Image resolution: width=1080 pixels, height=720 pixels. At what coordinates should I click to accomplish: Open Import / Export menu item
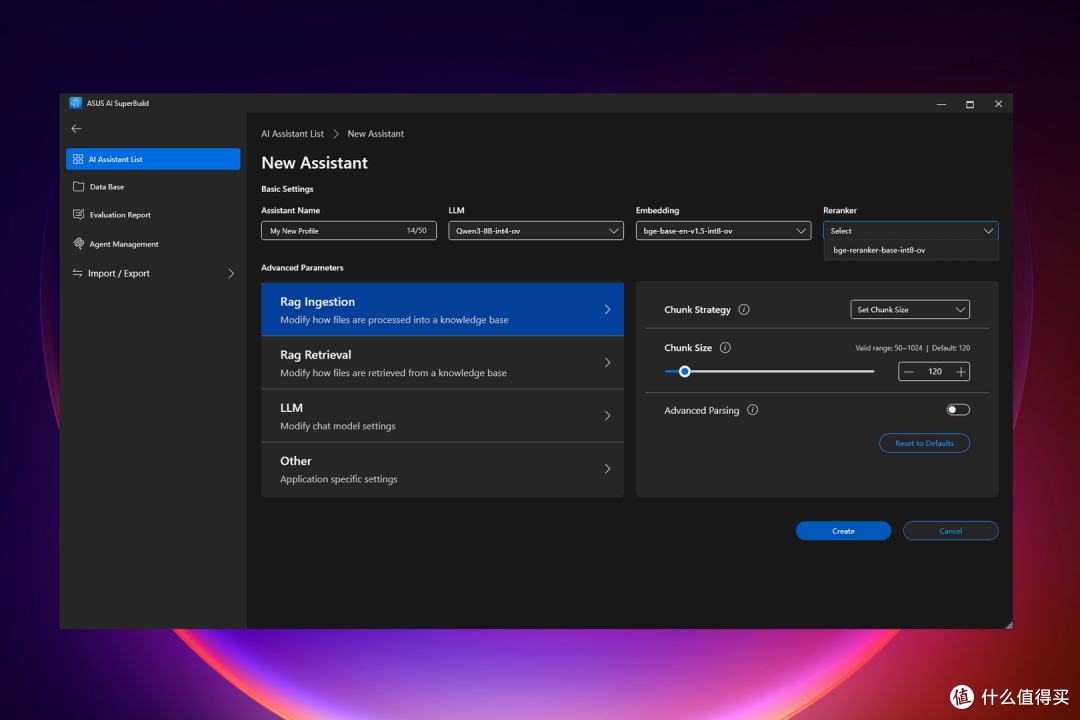point(153,274)
